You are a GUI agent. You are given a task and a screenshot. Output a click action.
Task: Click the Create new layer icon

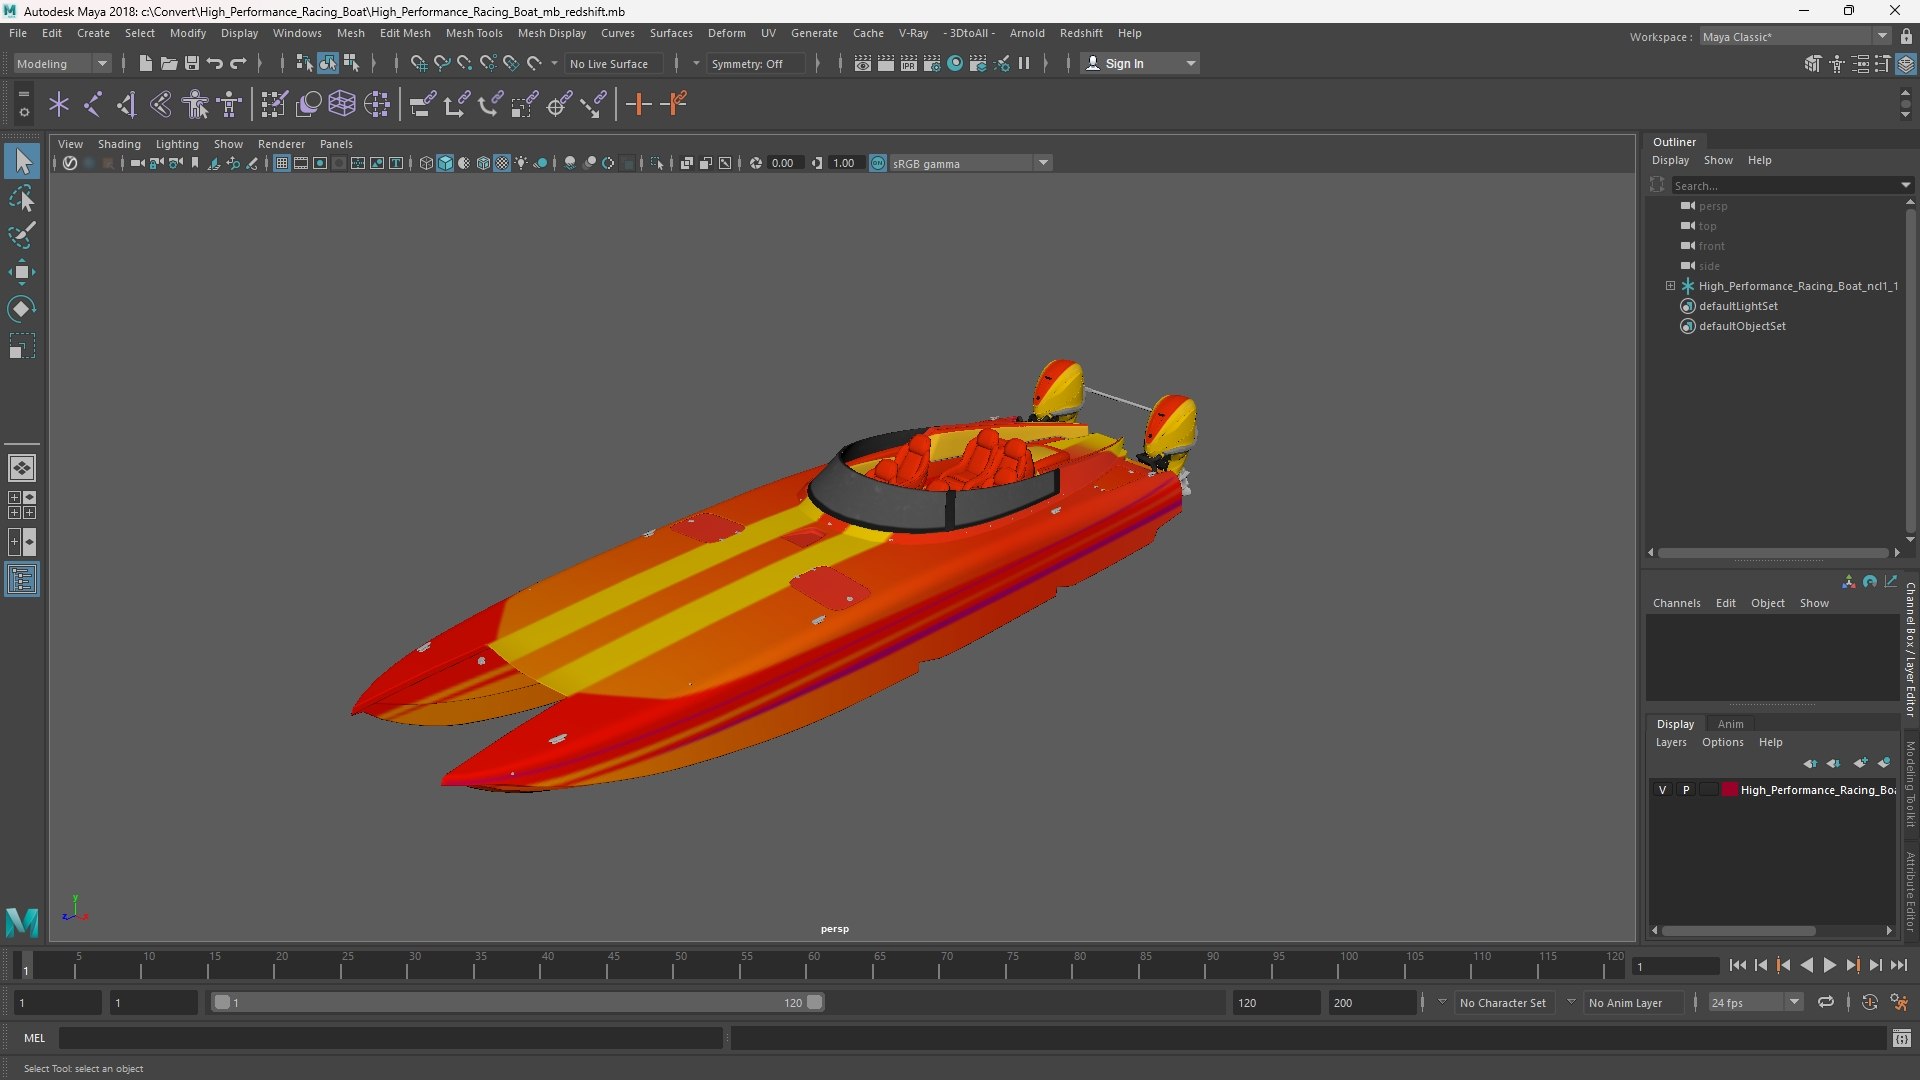coord(1860,763)
